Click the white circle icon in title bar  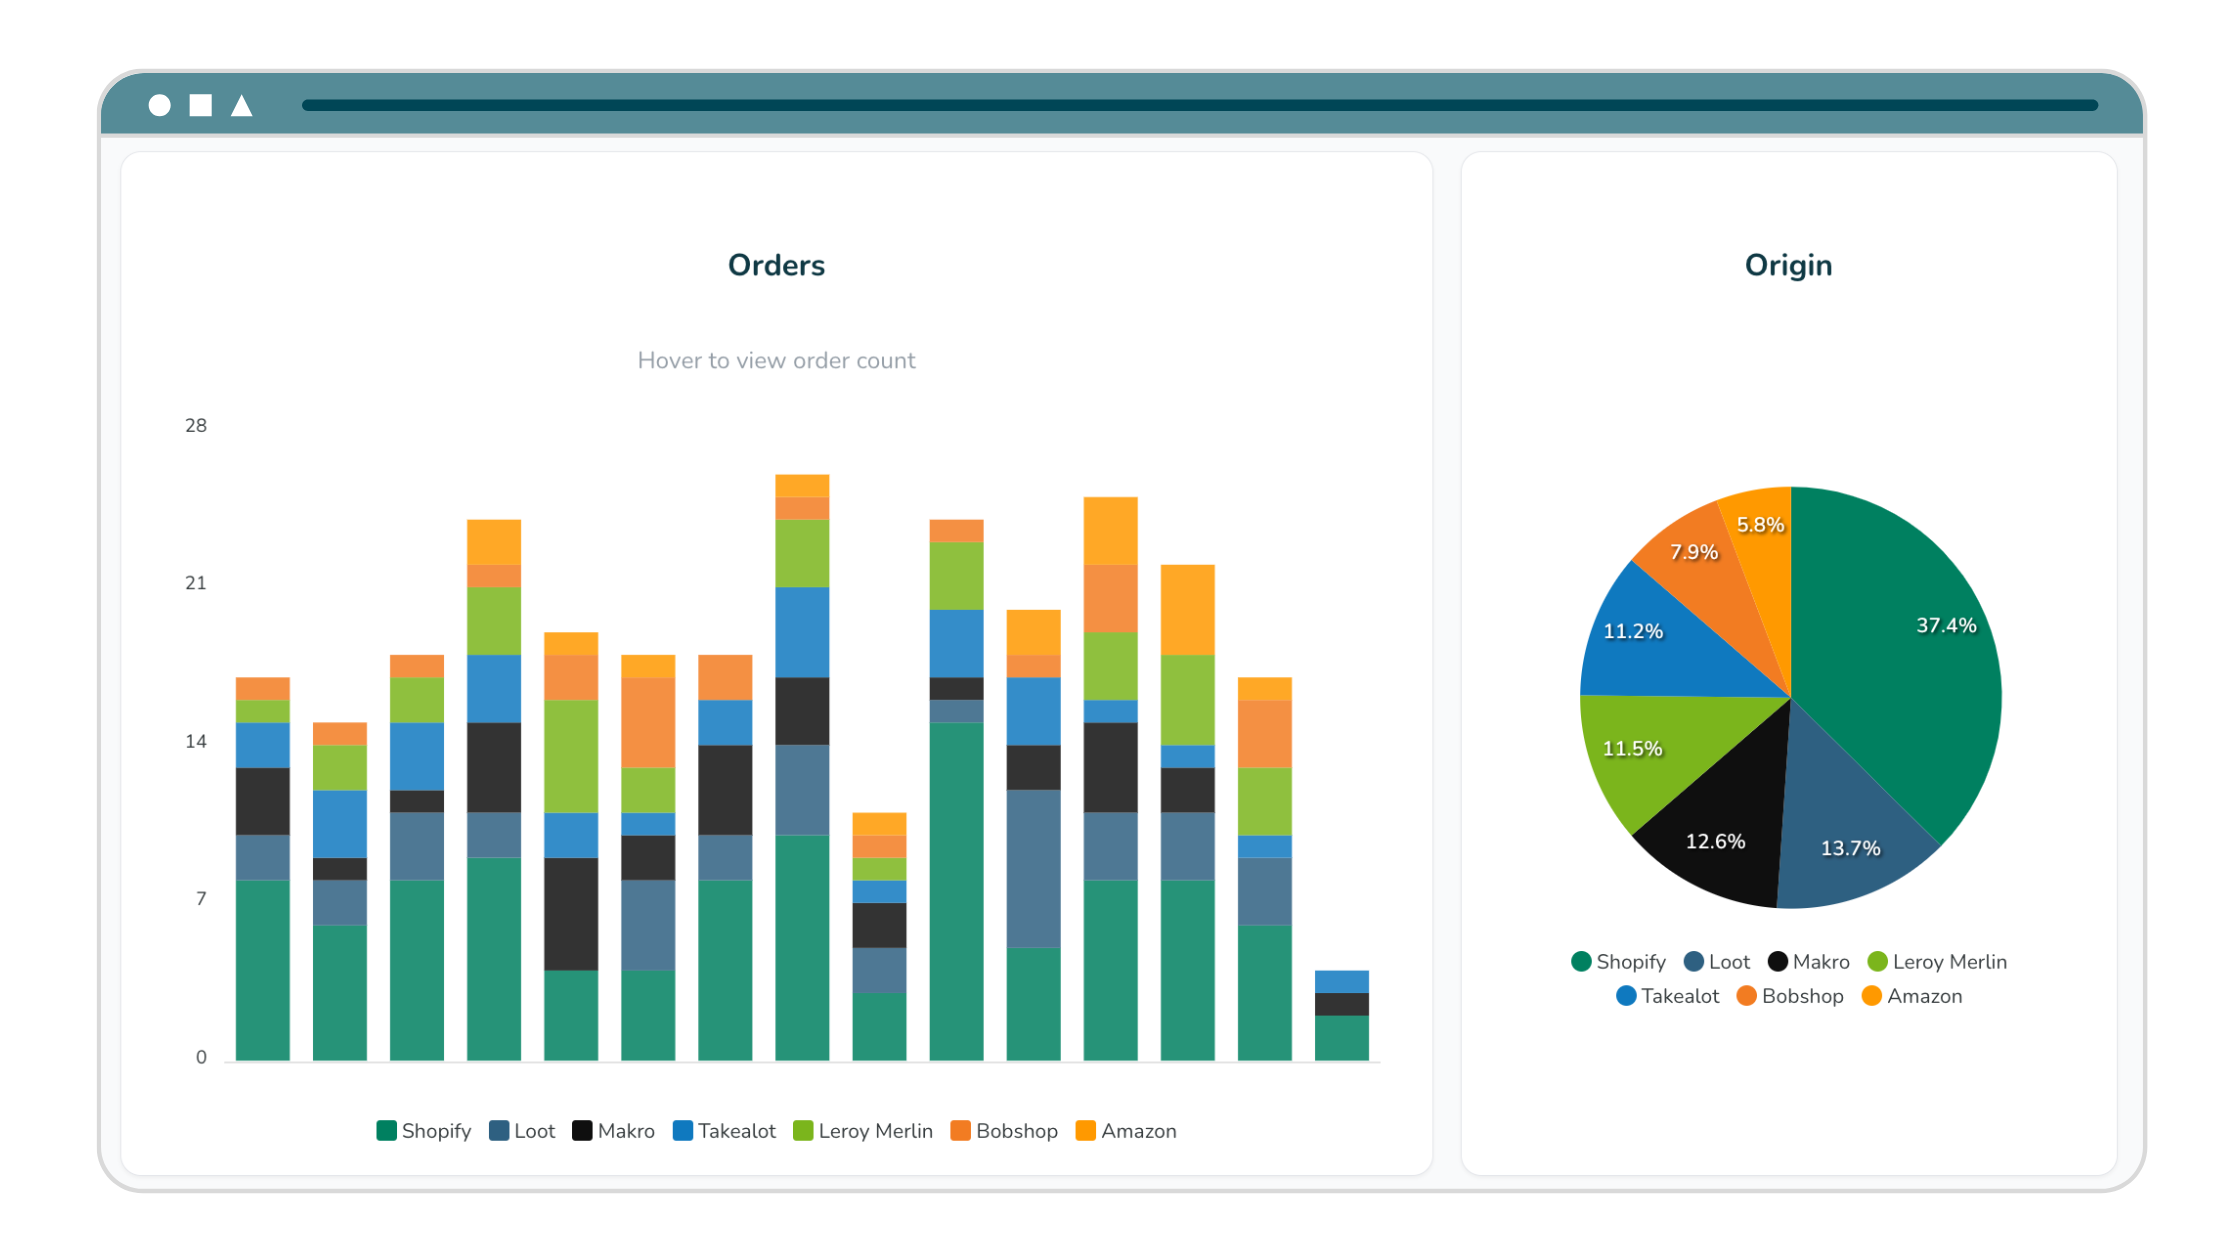160,105
